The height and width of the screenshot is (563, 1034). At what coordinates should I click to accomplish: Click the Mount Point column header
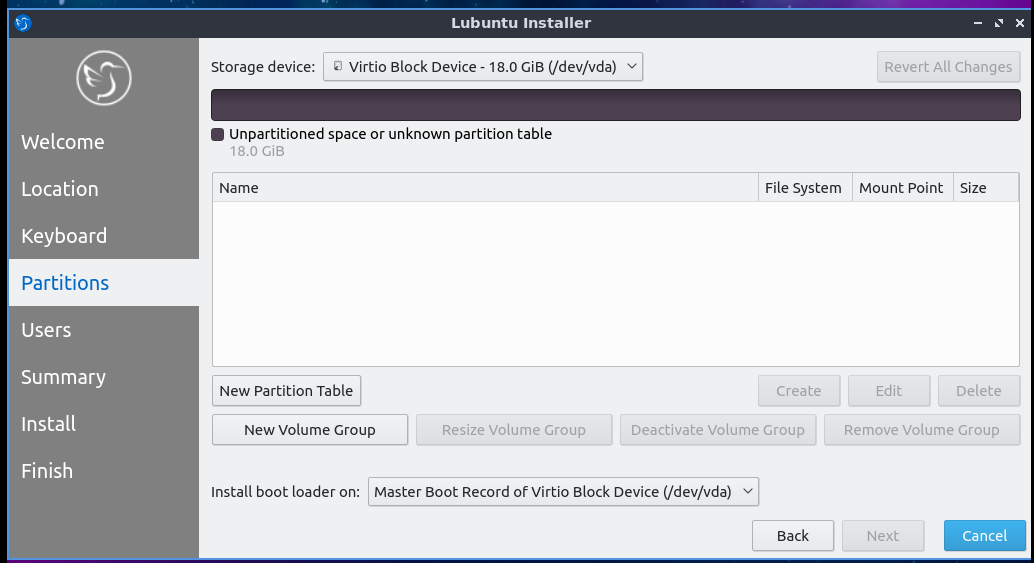[x=901, y=188]
